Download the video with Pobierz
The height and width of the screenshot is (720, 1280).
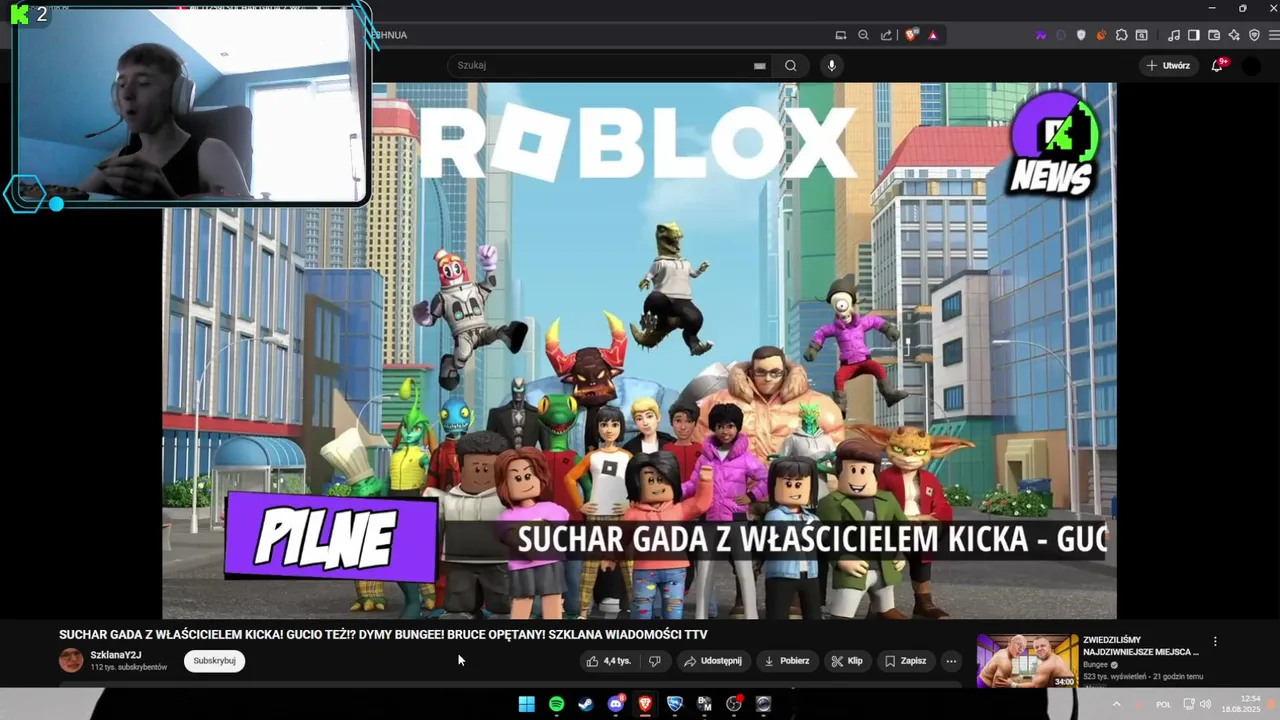pyautogui.click(x=787, y=661)
